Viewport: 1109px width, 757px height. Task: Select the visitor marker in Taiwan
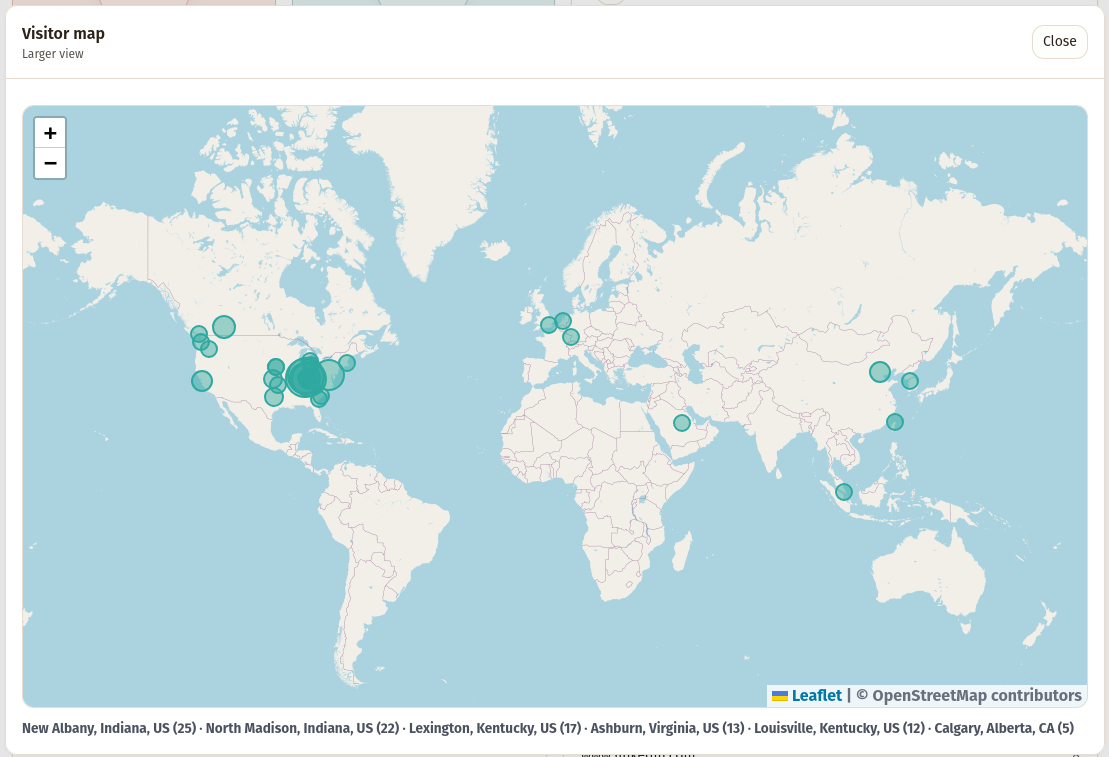[895, 422]
